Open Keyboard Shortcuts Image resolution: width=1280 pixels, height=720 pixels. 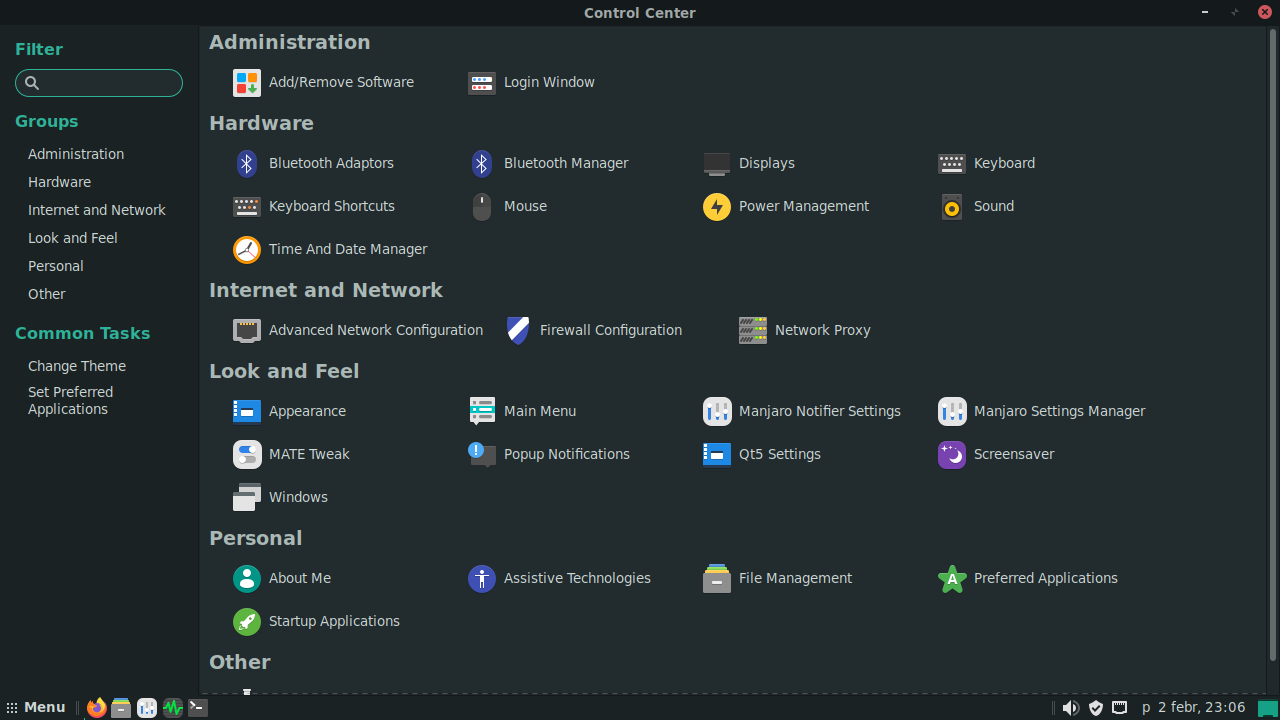click(x=314, y=206)
